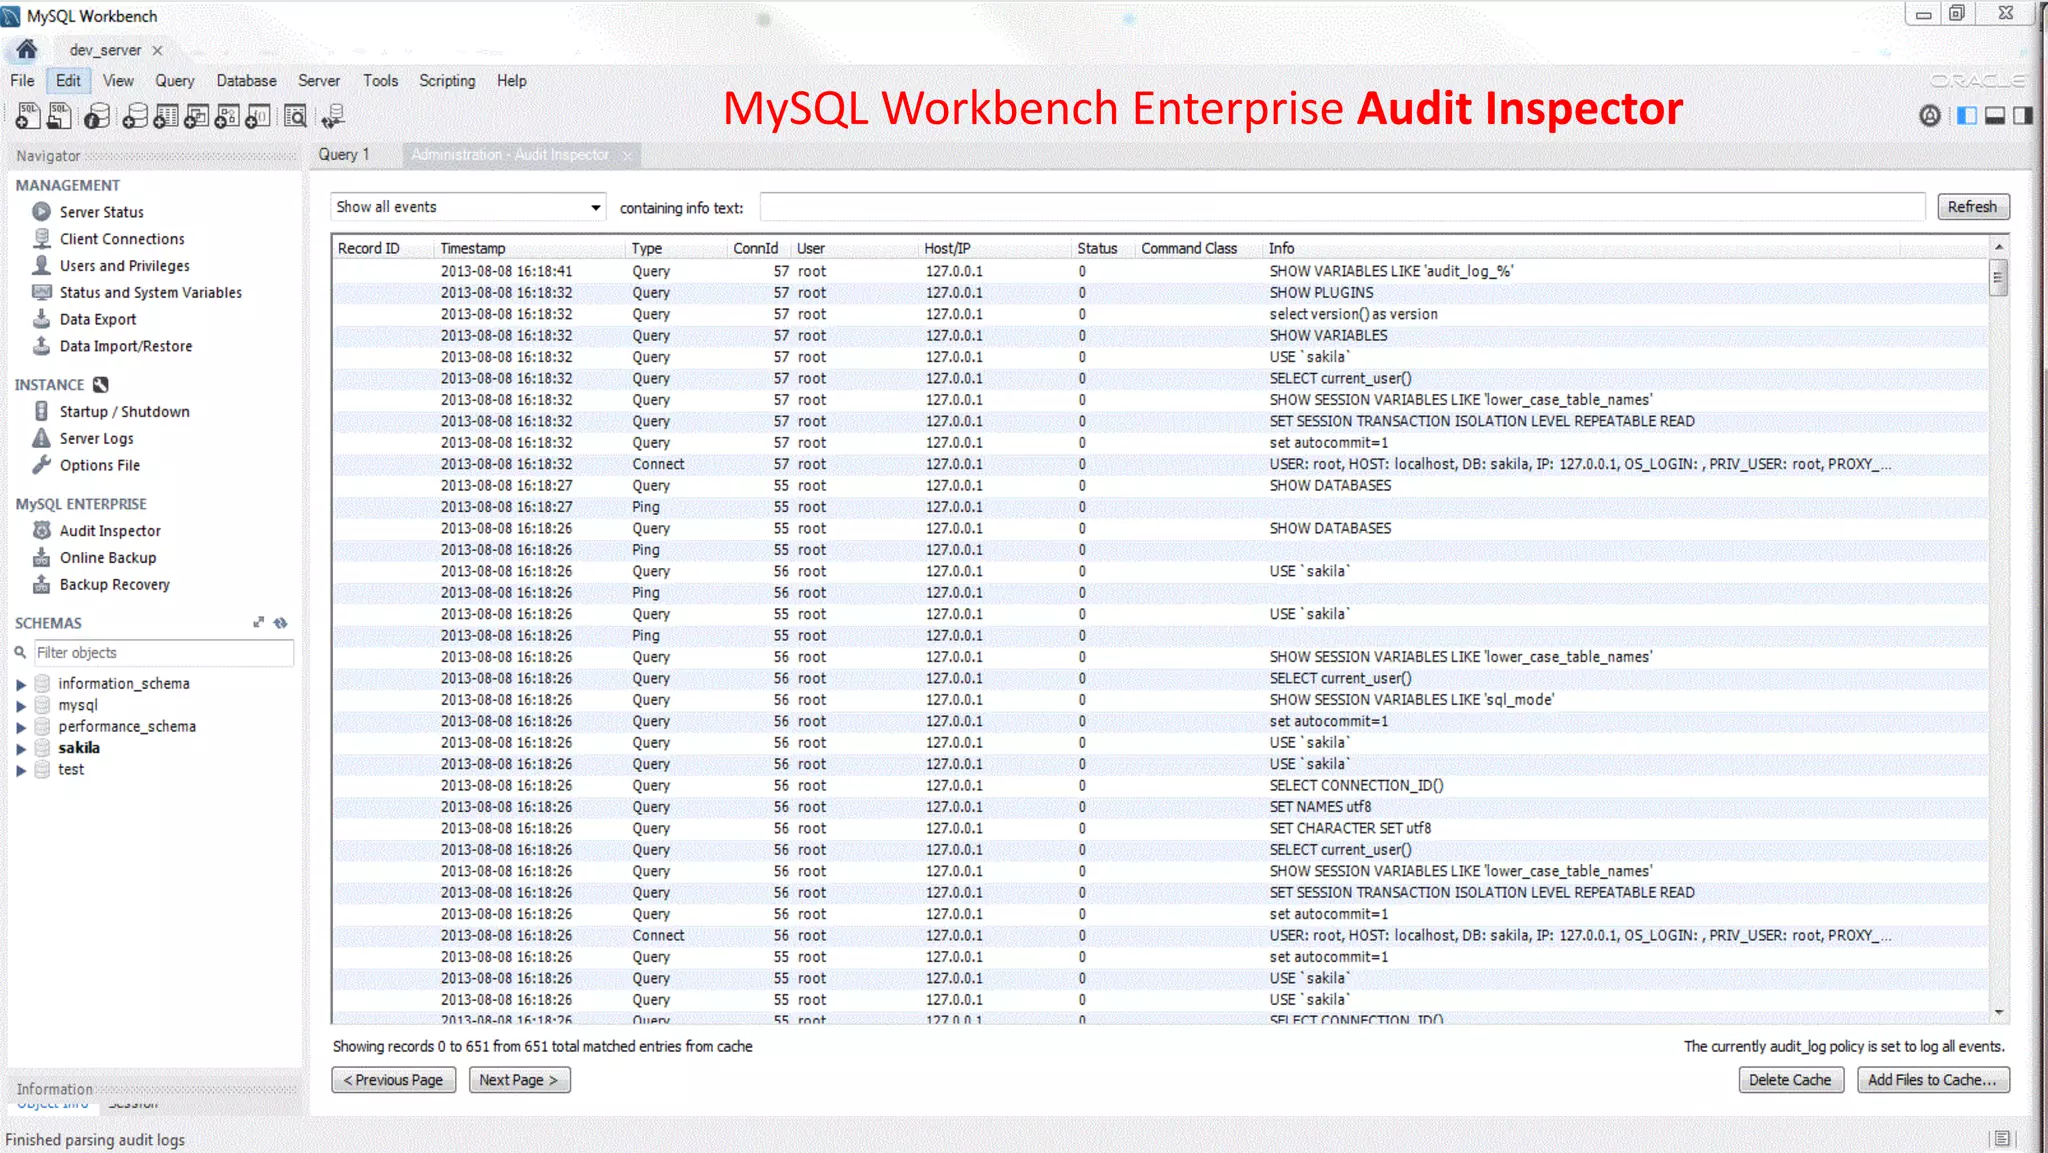Toggle the bottom output panel
The width and height of the screenshot is (2048, 1153).
pos(1994,116)
